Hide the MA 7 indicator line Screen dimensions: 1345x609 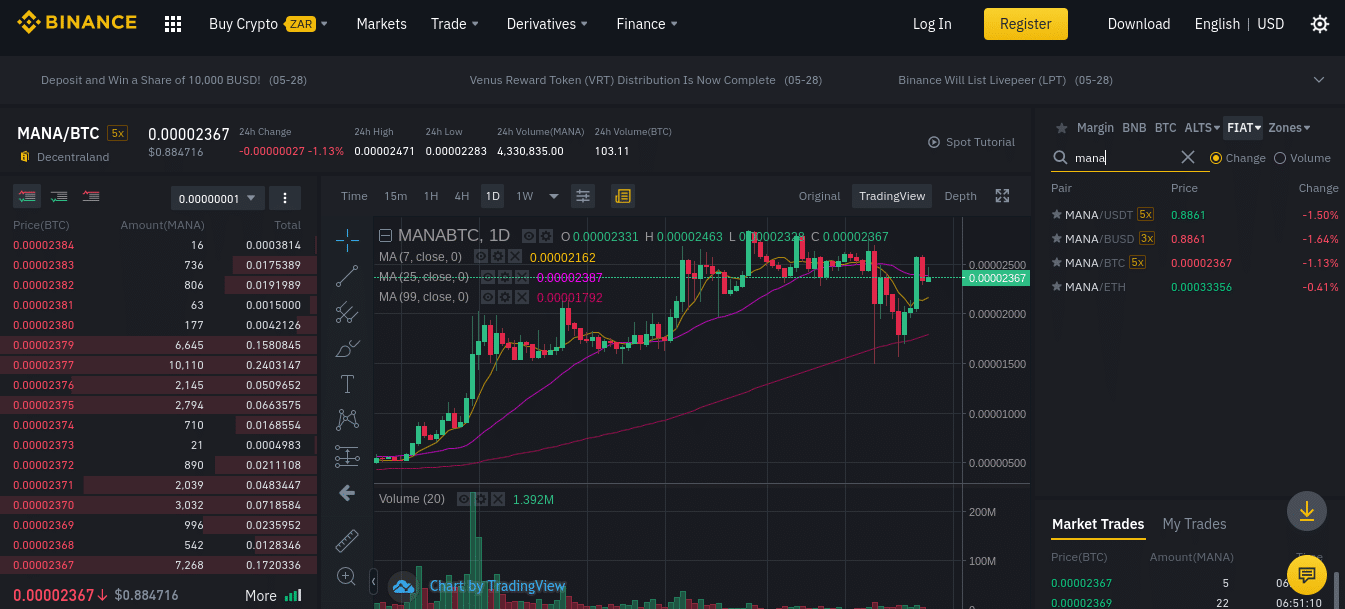point(480,257)
